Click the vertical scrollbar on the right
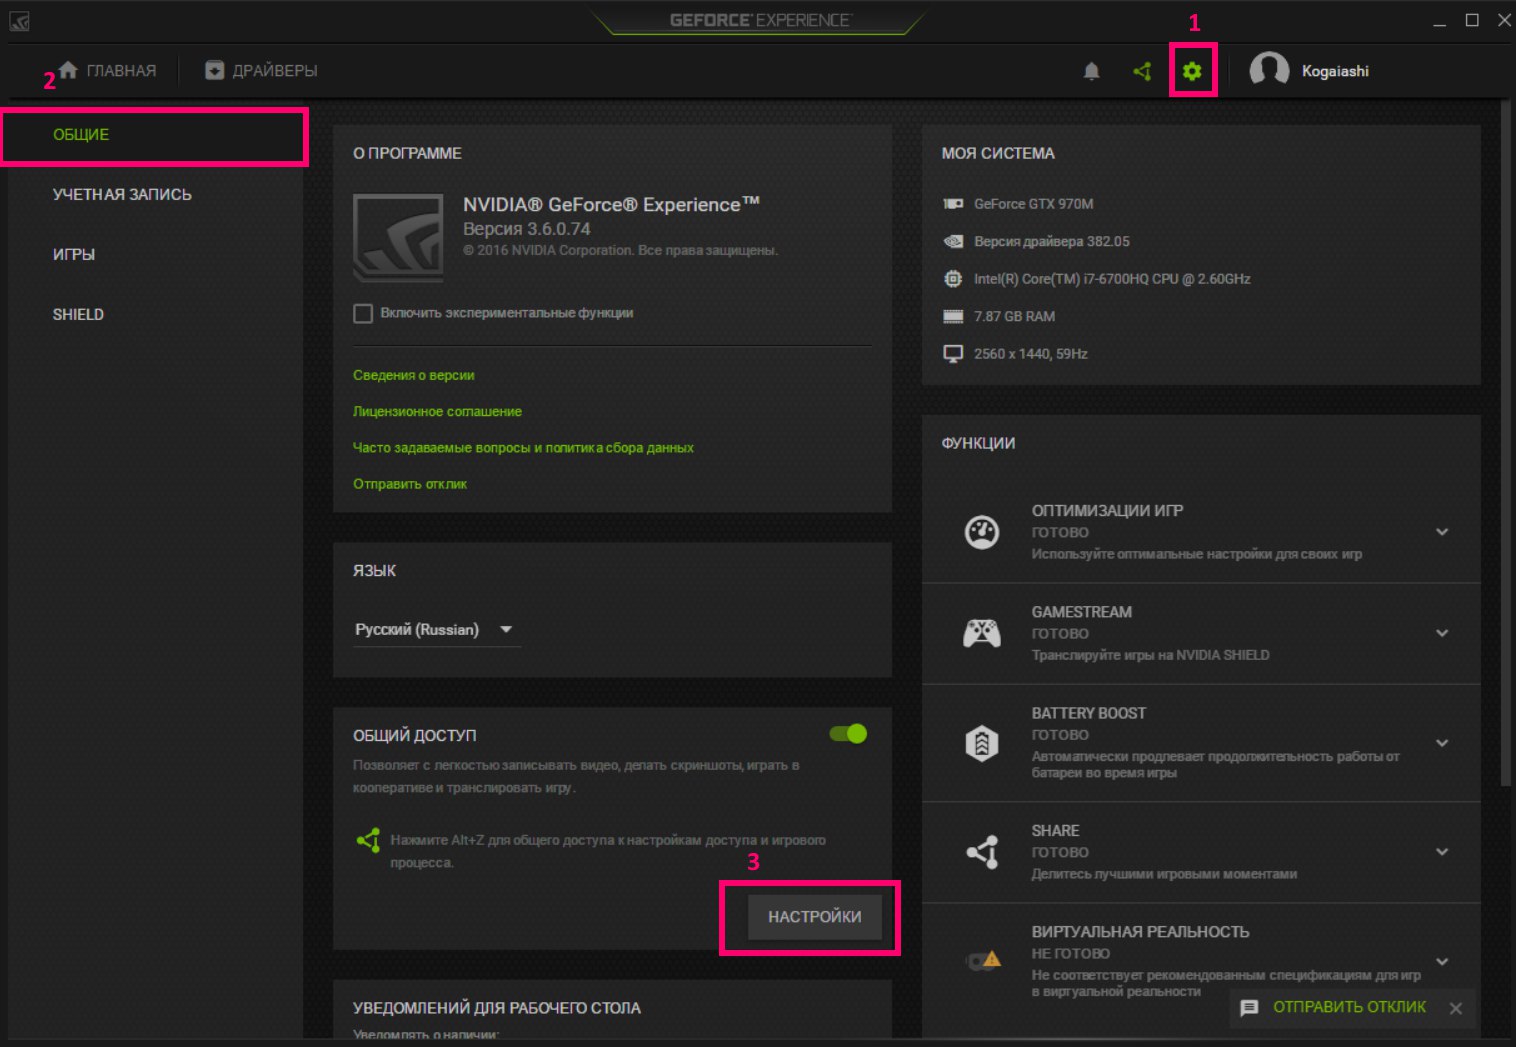The image size is (1516, 1047). pos(1506,443)
